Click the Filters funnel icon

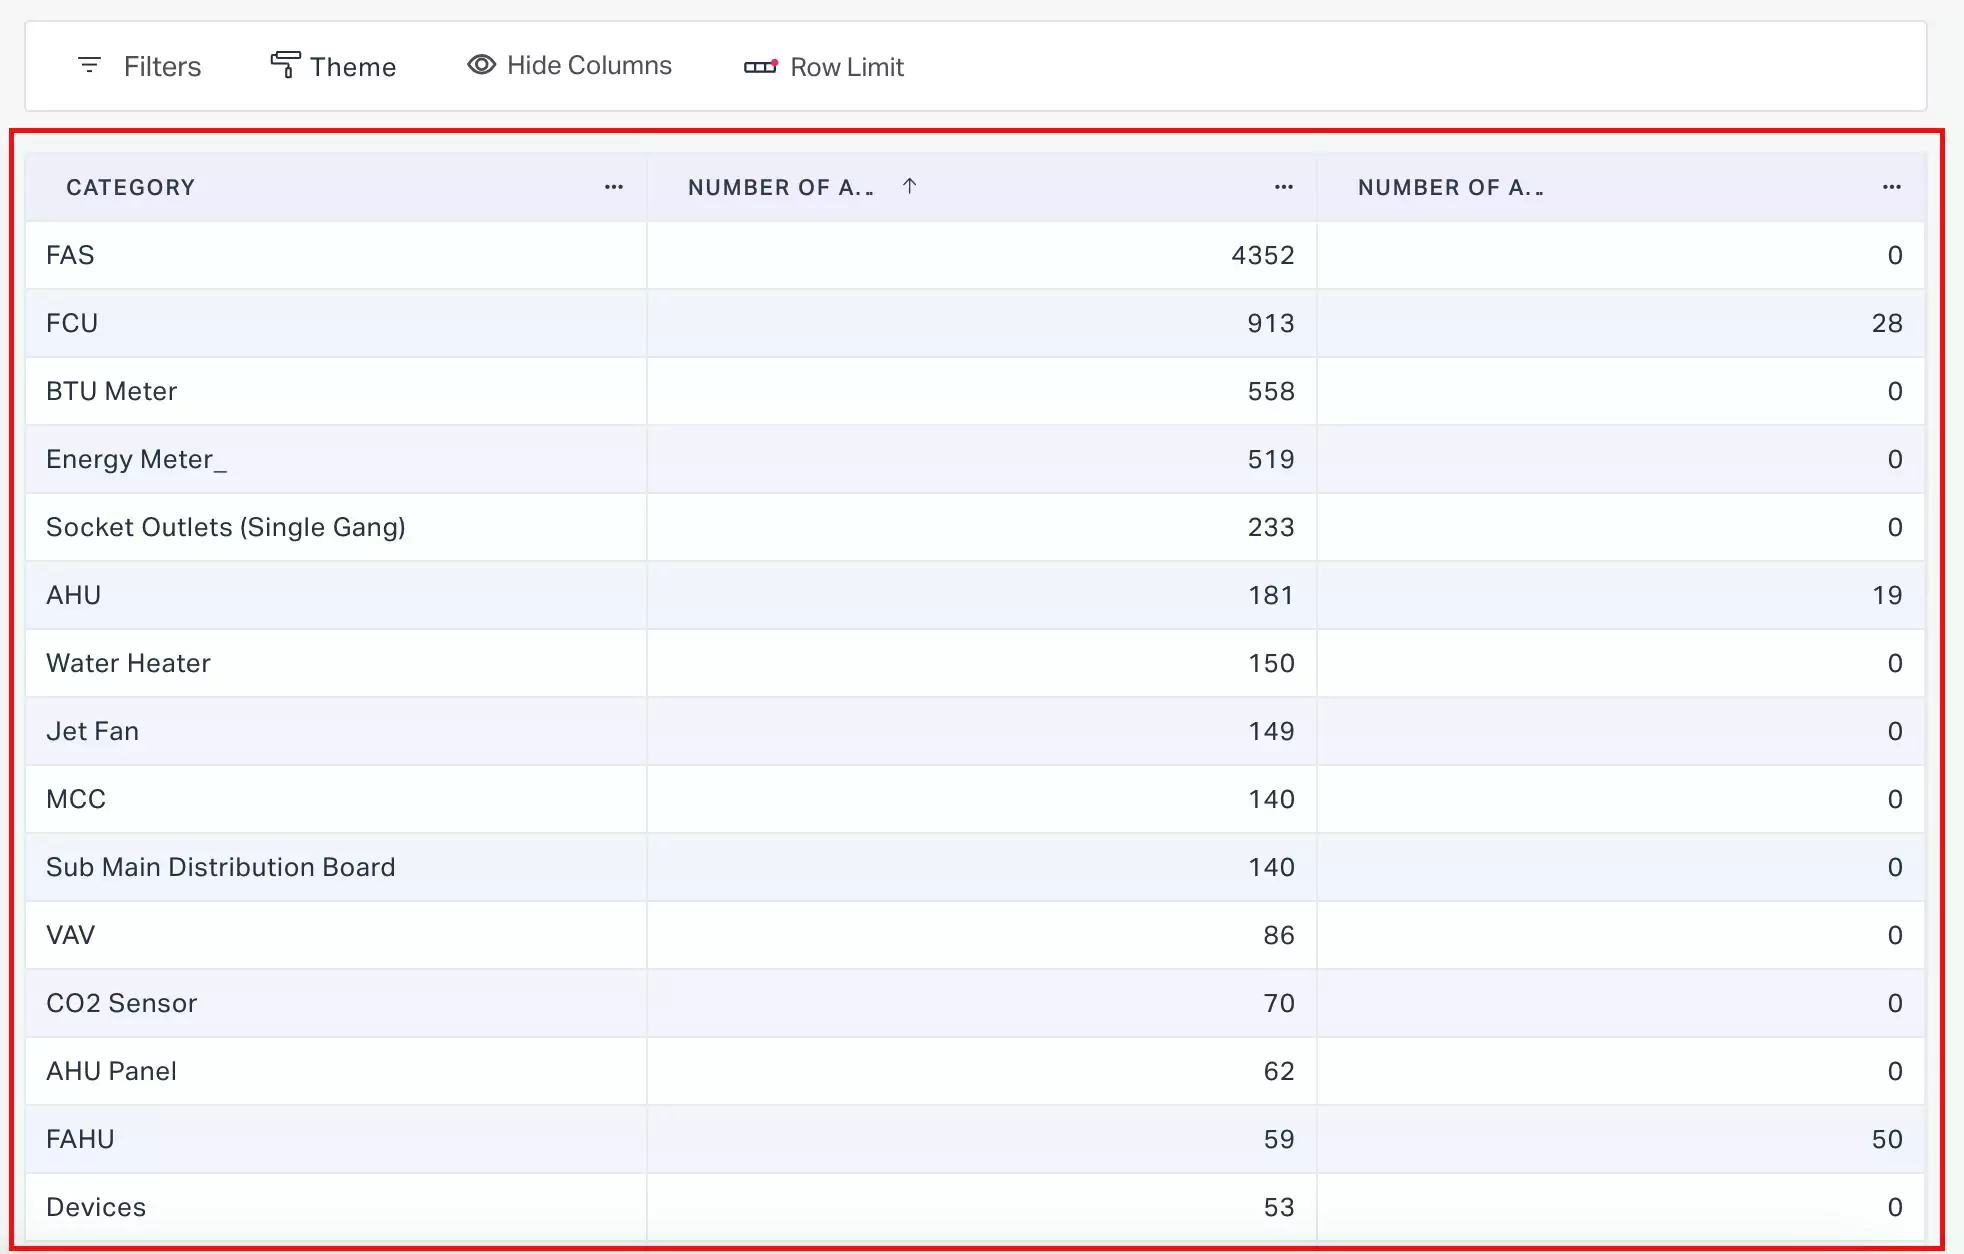pyautogui.click(x=89, y=66)
